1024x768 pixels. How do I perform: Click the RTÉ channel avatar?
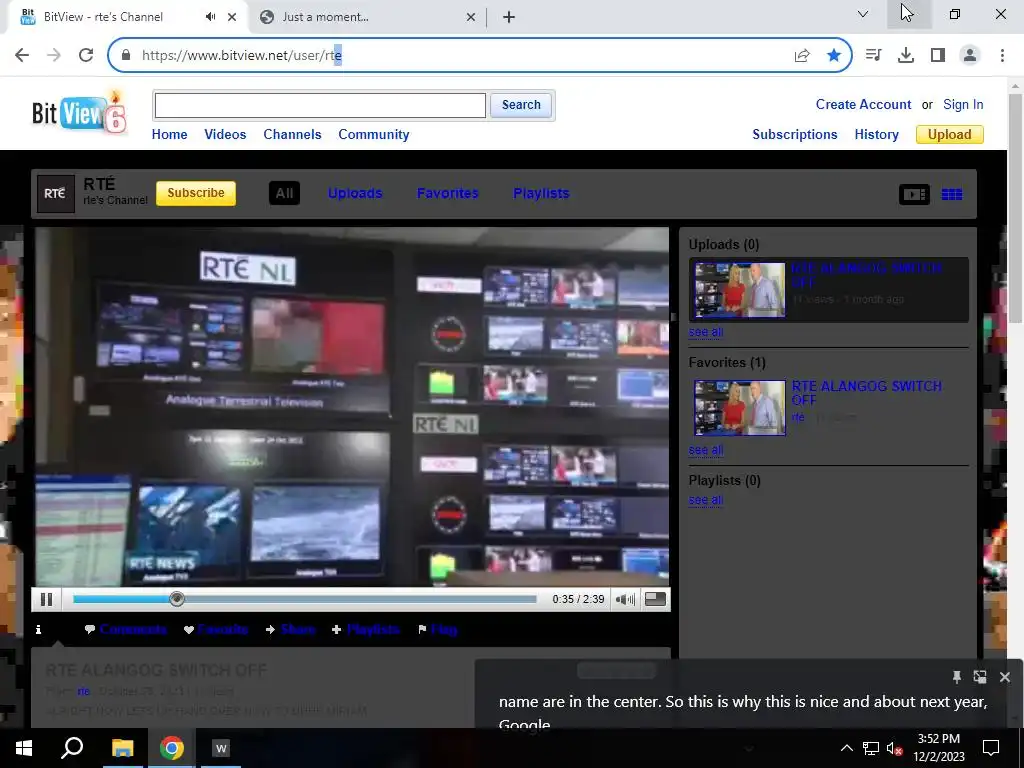coord(56,193)
